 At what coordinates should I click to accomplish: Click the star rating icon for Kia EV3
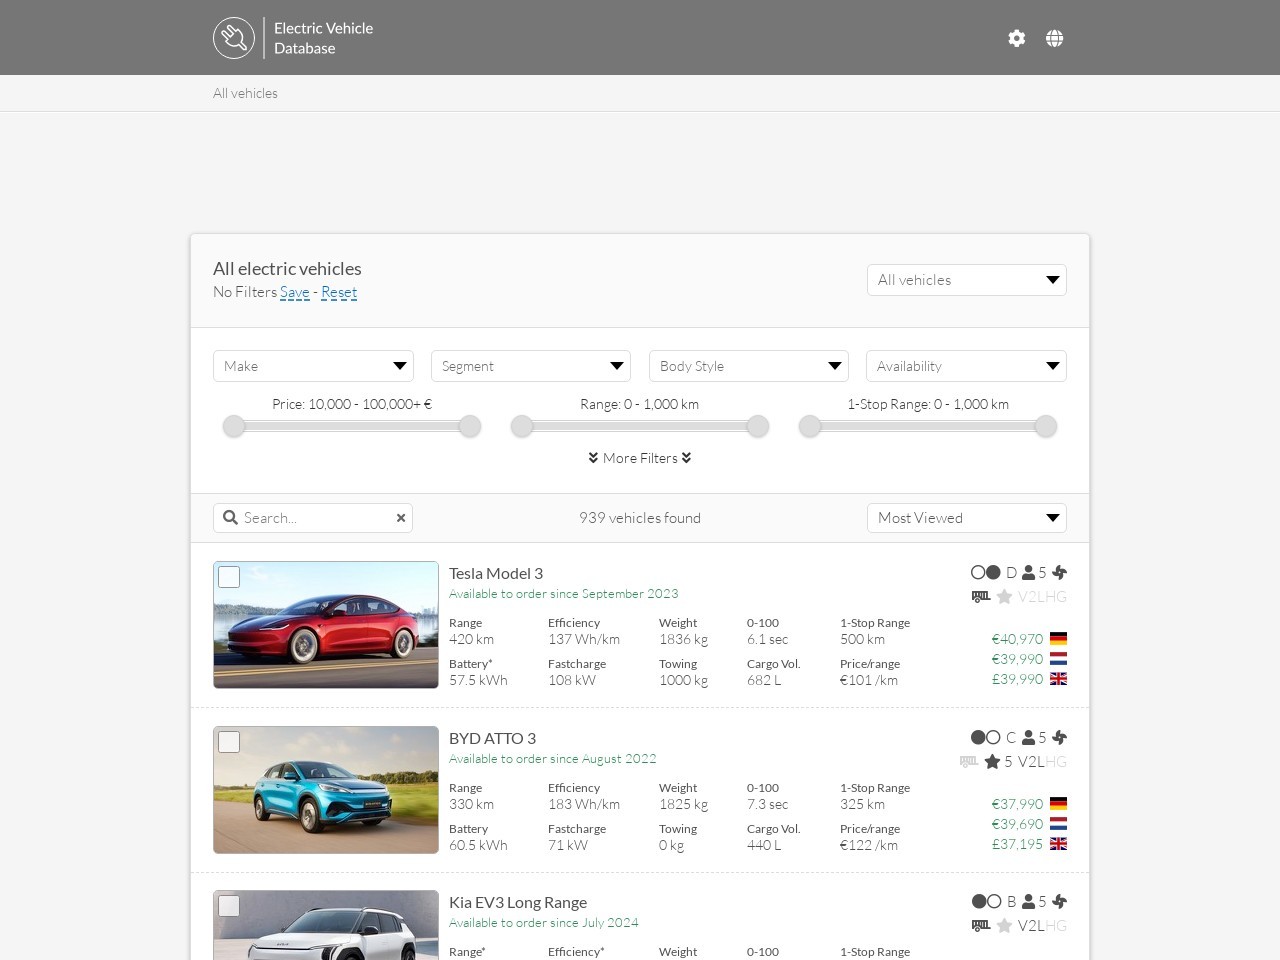[x=1004, y=926]
